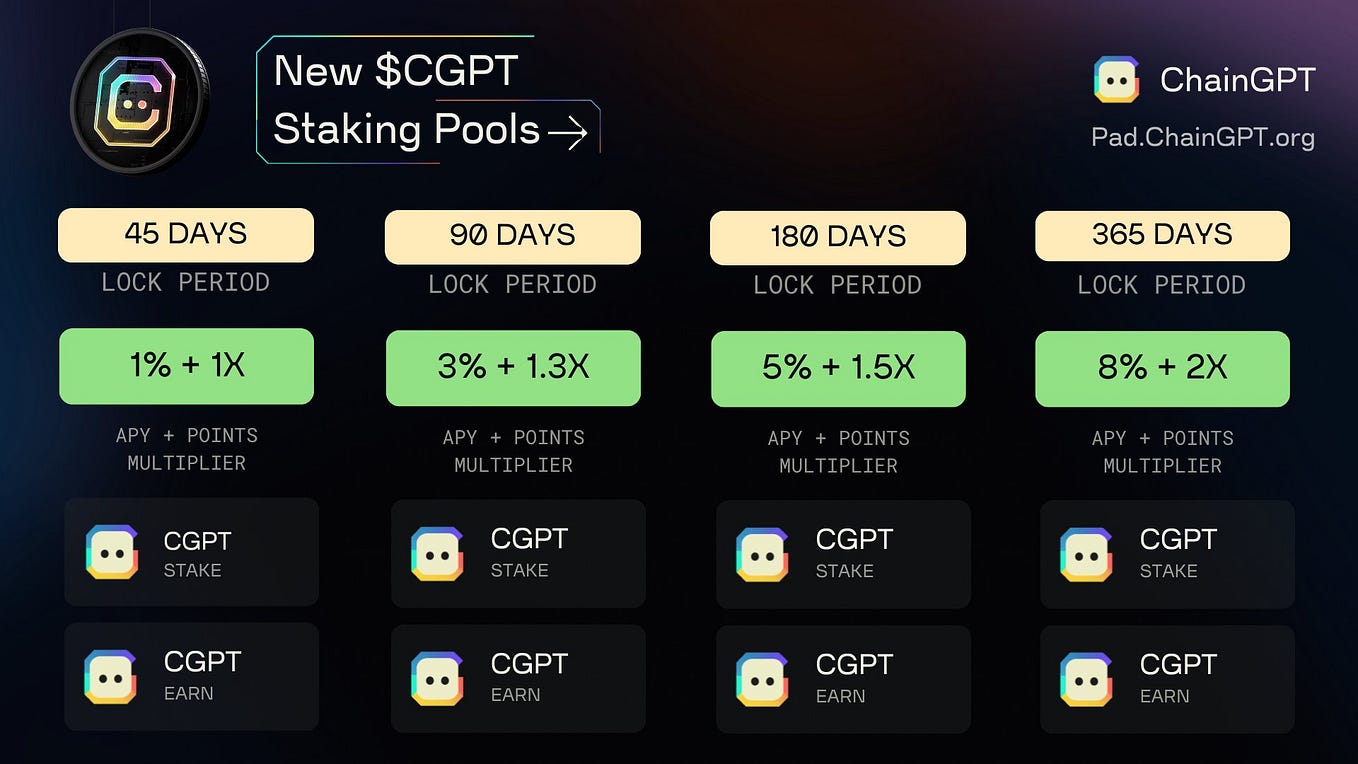Image resolution: width=1358 pixels, height=764 pixels.
Task: Select CGPT Stake icon in 45 days pool
Action: (x=111, y=553)
